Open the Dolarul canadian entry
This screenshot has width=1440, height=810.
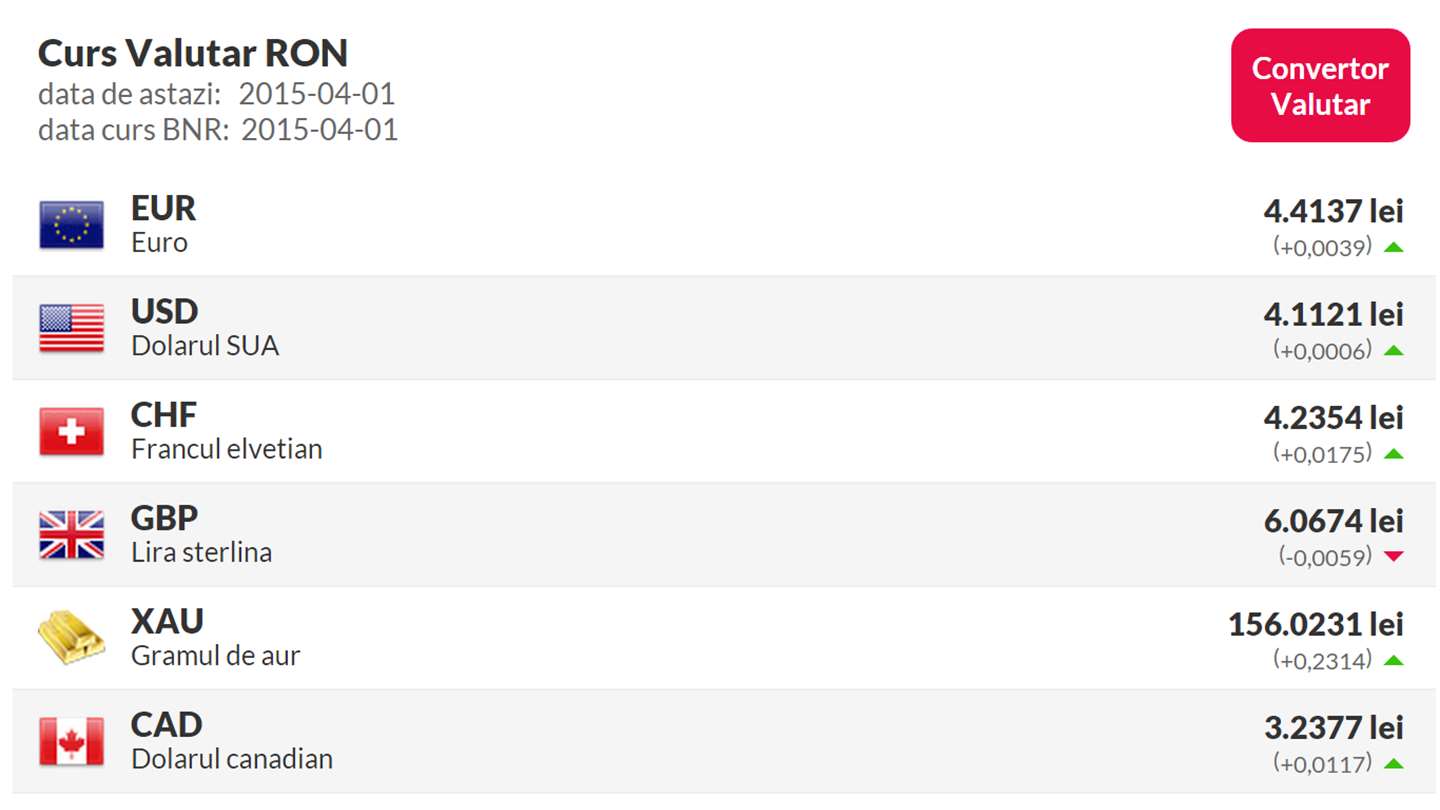tap(231, 759)
